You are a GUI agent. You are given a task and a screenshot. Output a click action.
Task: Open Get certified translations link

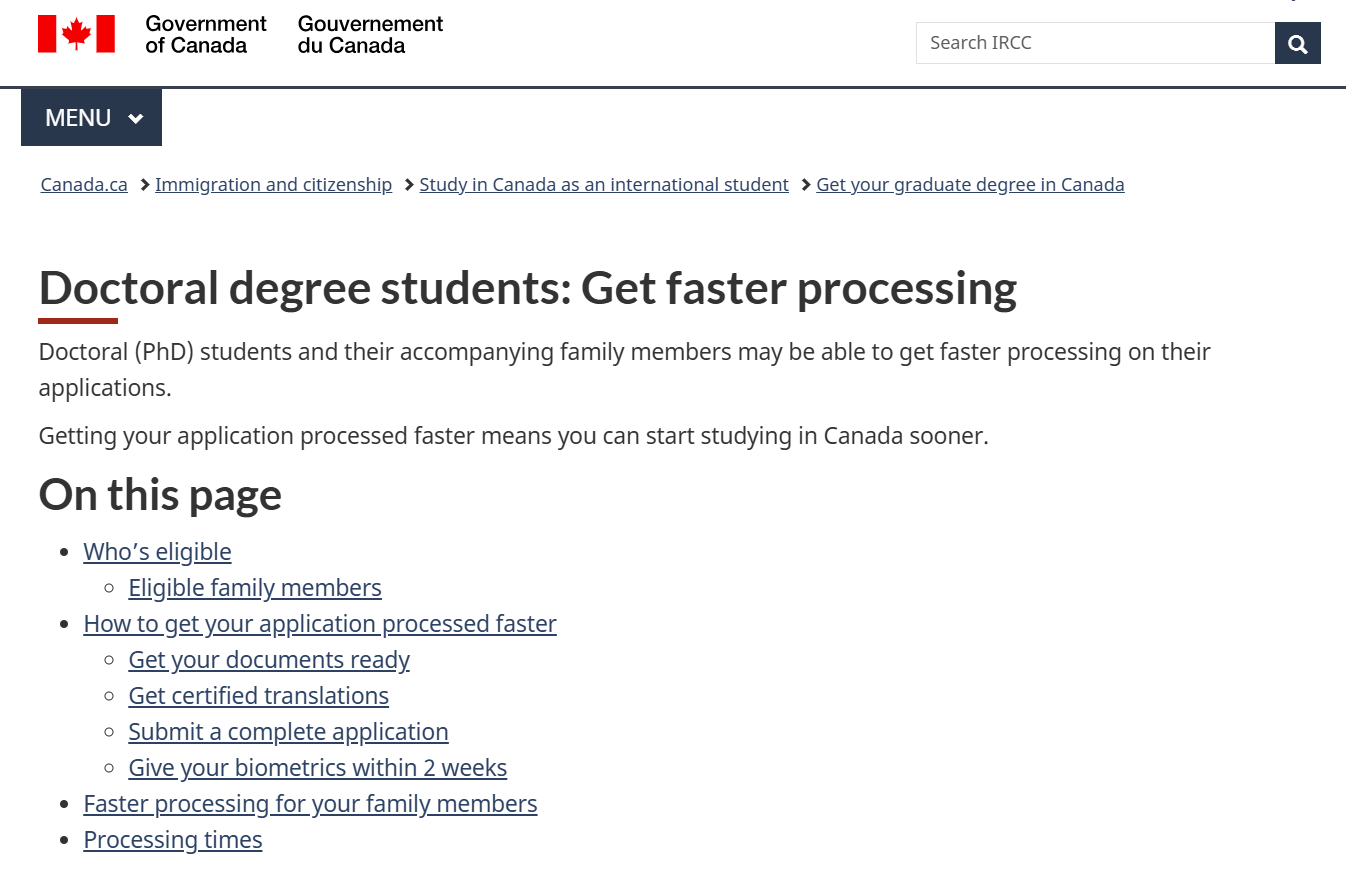[258, 696]
